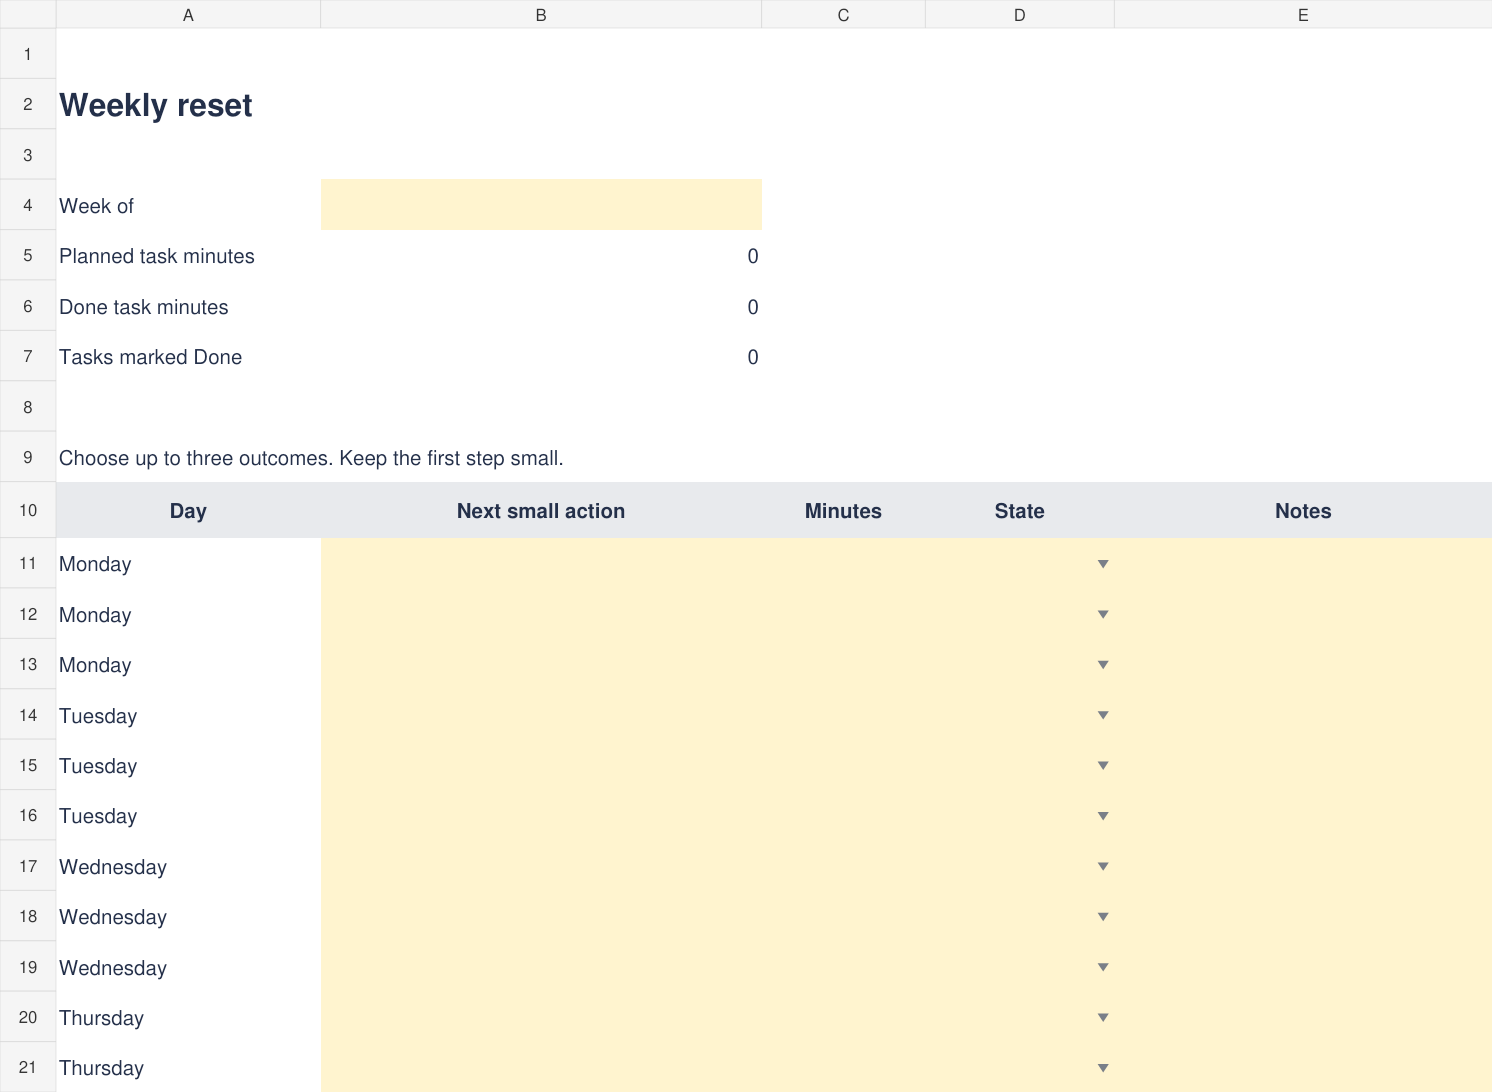Screen dimensions: 1492x1092
Task: Select the Done task minutes value cell
Action: pos(541,306)
